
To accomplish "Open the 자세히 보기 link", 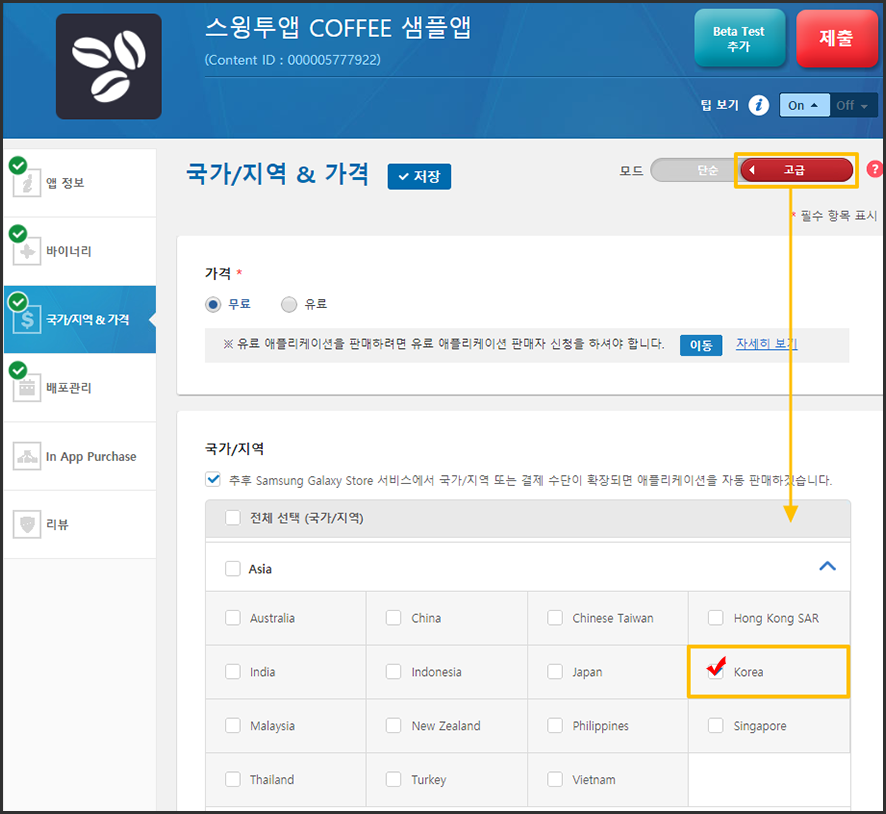I will [x=766, y=344].
